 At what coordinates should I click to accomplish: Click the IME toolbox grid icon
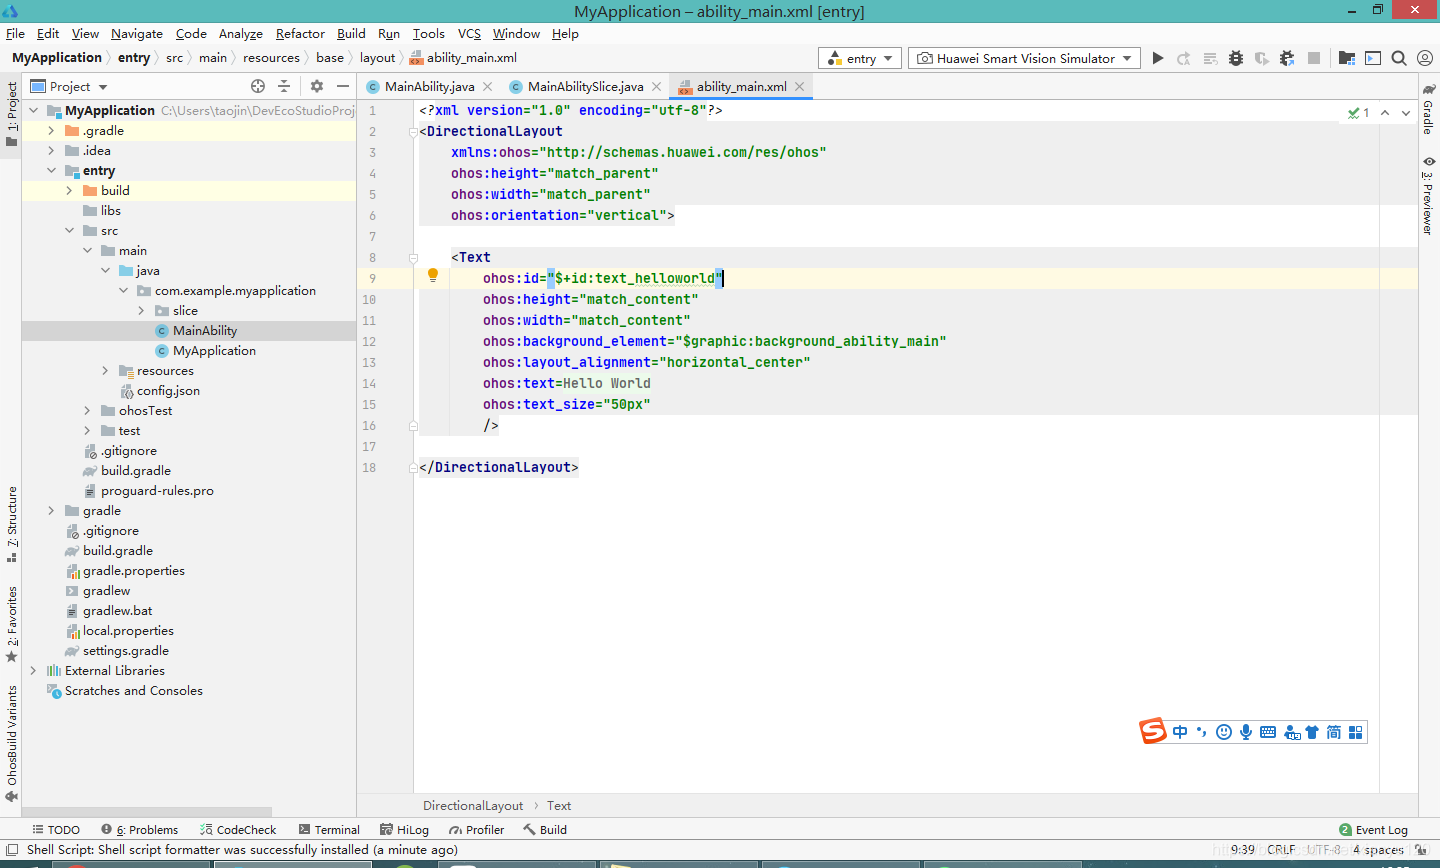point(1356,732)
